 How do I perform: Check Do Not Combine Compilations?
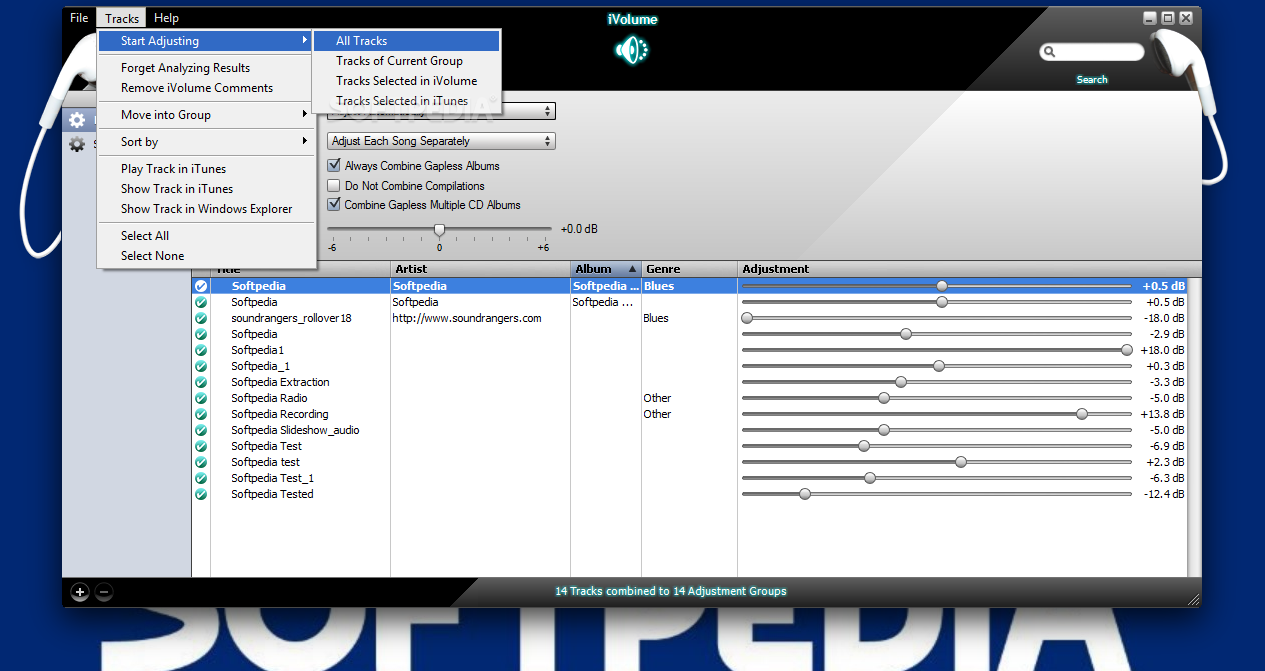pos(334,186)
